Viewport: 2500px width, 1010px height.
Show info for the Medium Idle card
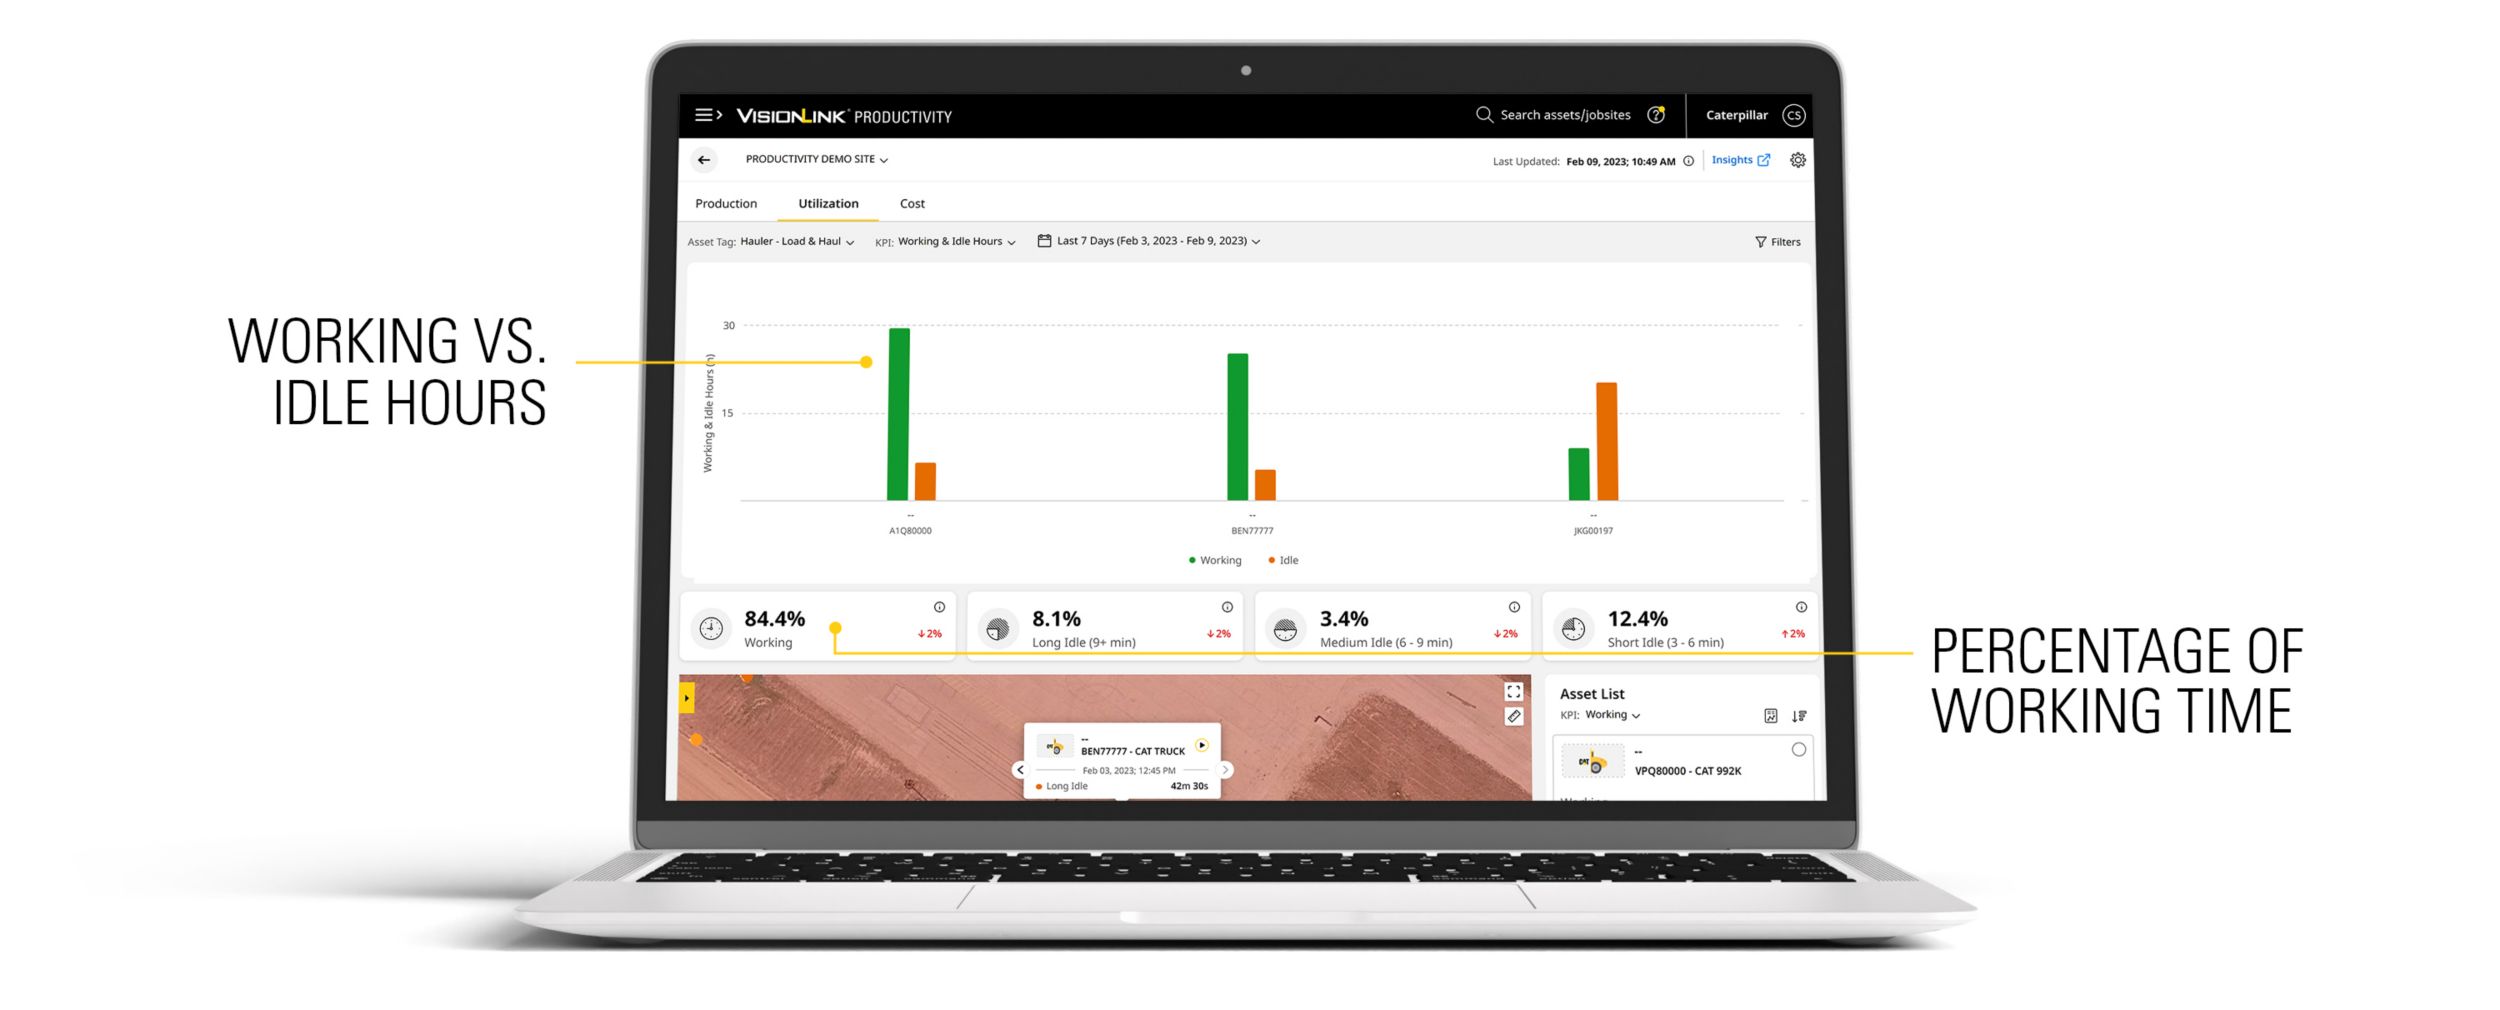pos(1514,607)
